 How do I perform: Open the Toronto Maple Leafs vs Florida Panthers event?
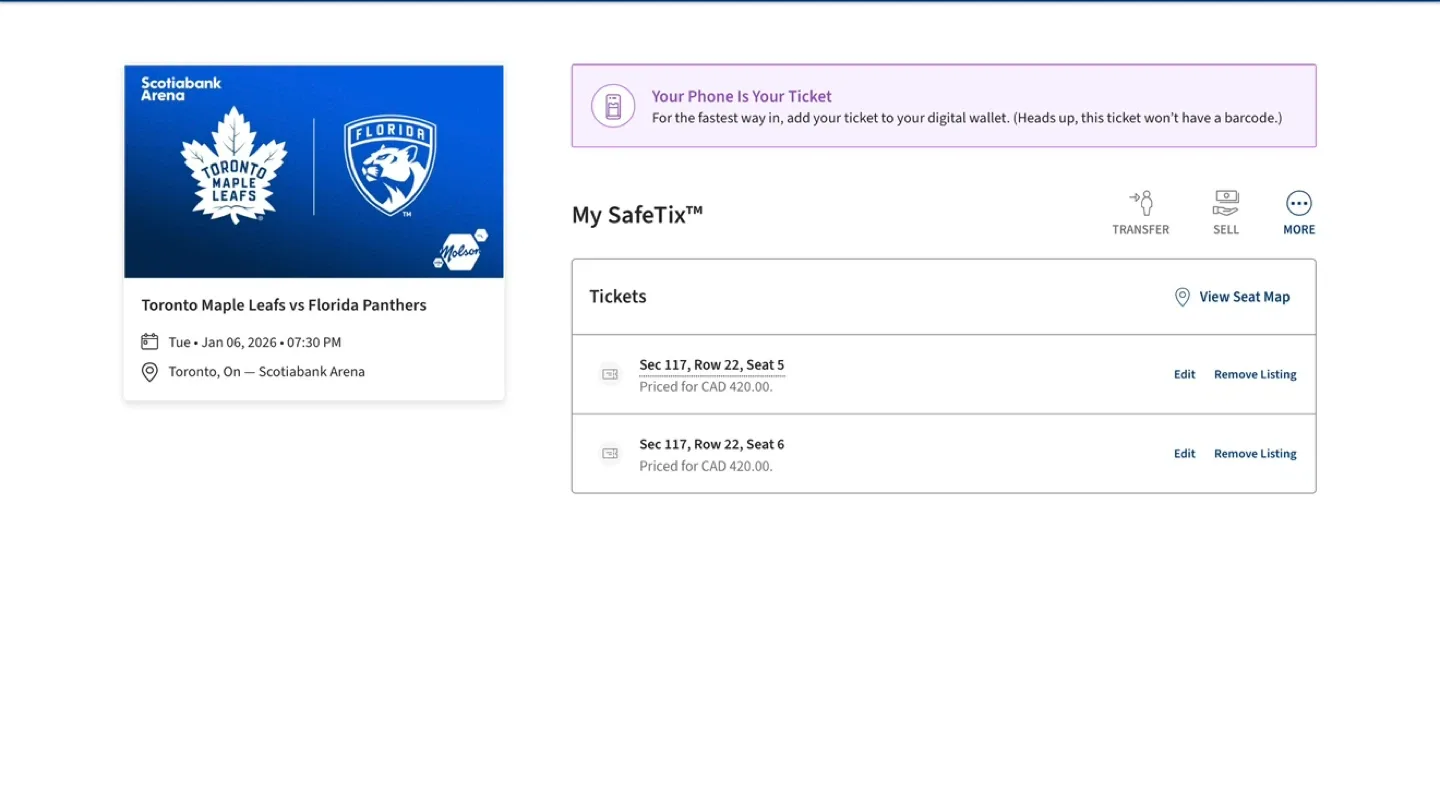click(x=283, y=304)
